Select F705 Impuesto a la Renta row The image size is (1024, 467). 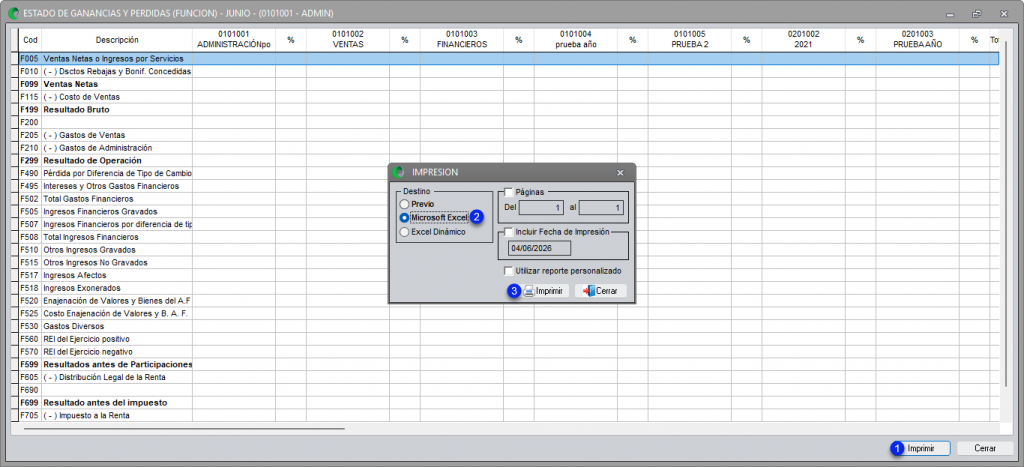point(509,415)
